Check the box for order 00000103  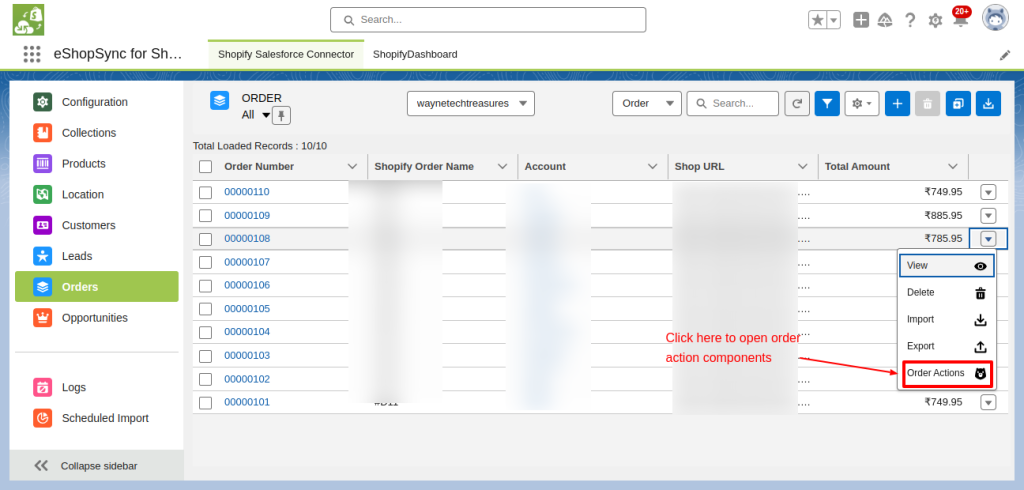tap(206, 356)
